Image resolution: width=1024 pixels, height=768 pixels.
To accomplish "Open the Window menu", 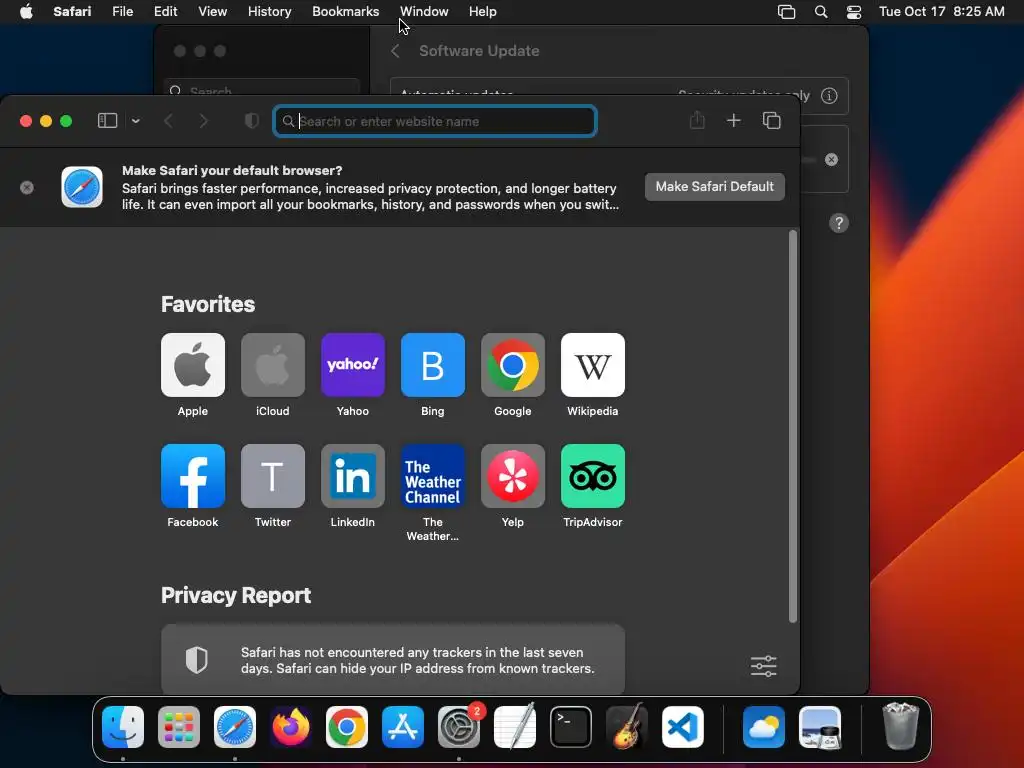I will click(x=424, y=11).
